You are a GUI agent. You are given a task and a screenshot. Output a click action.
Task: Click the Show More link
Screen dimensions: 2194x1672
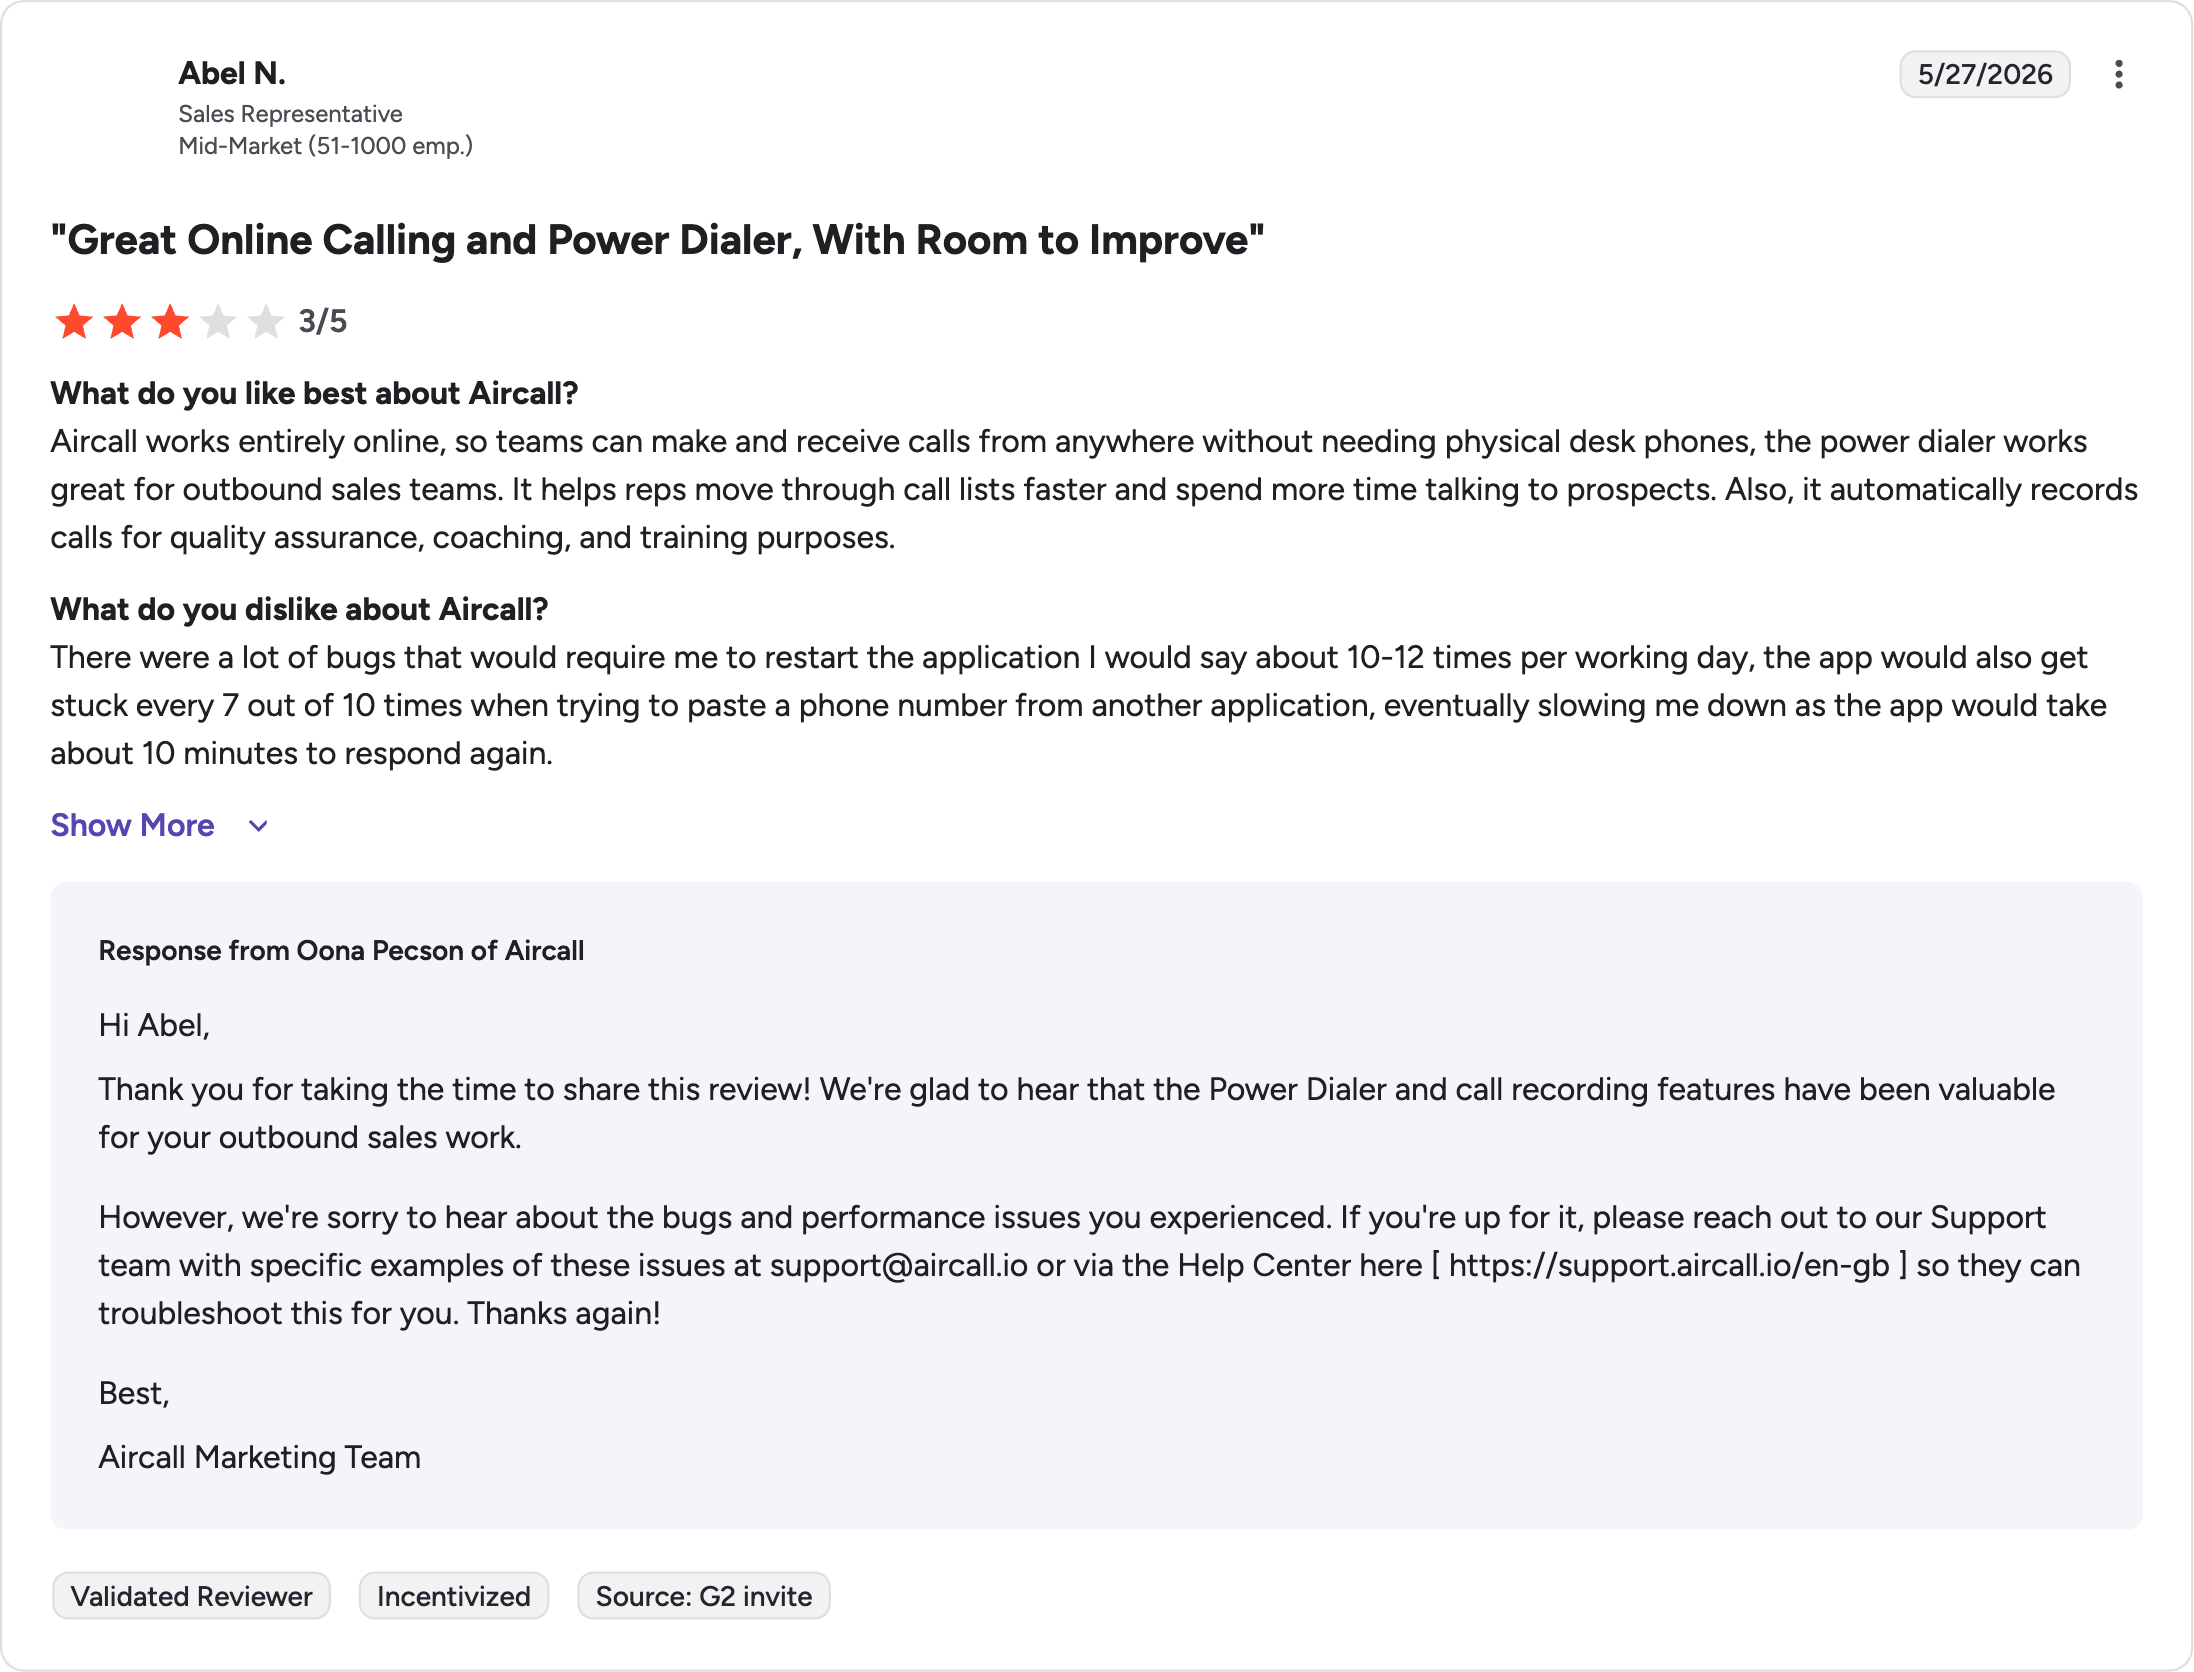tap(133, 825)
